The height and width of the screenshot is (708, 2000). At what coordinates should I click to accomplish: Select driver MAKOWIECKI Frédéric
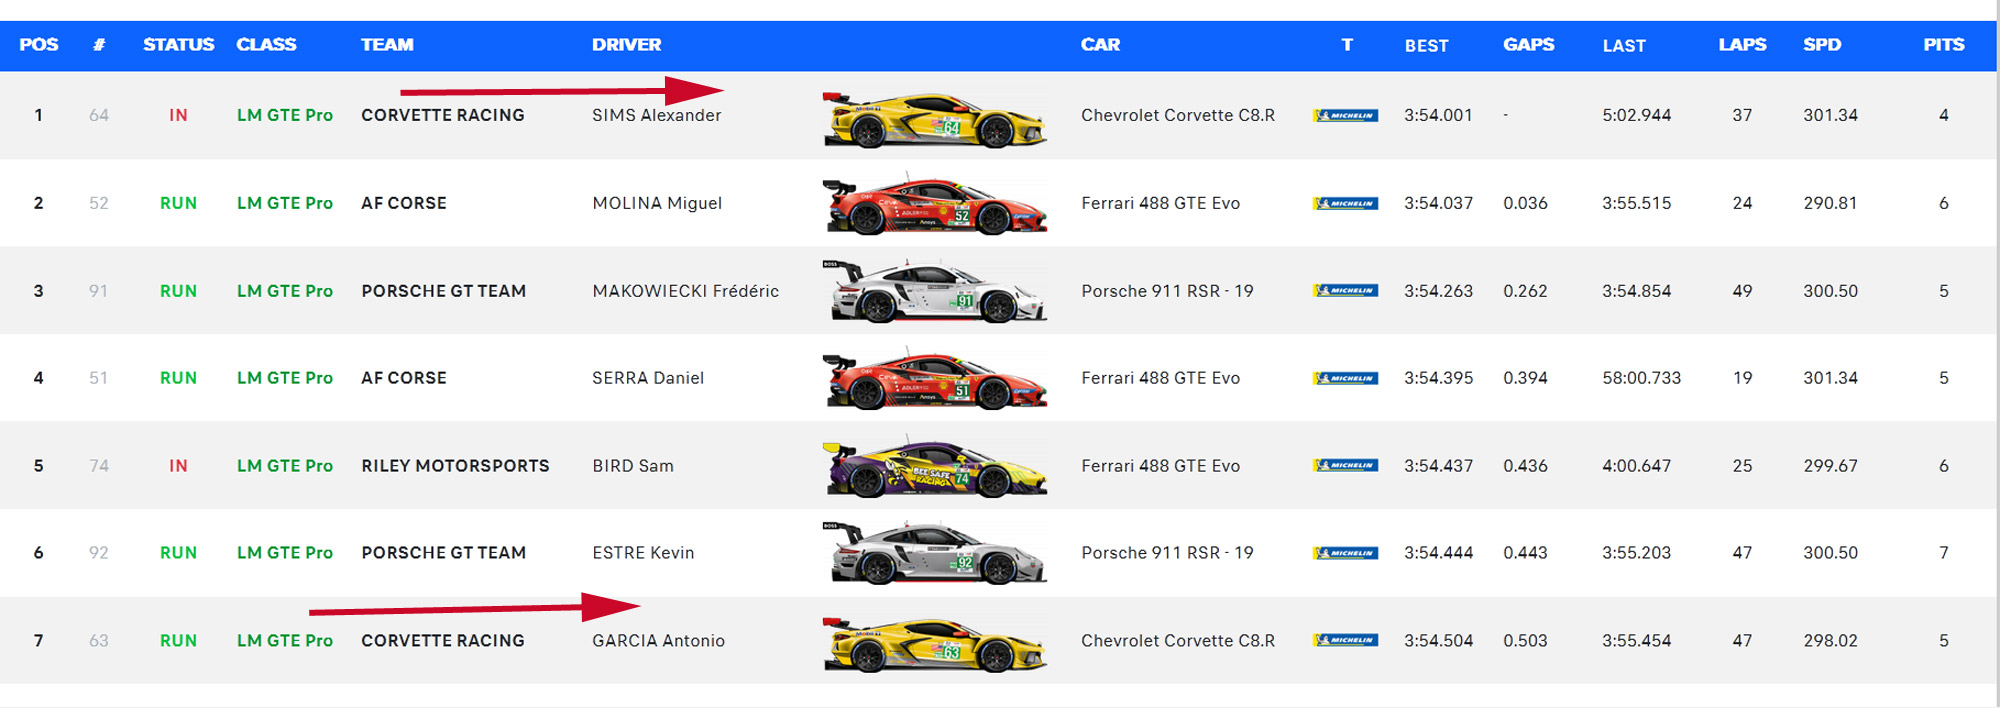click(x=685, y=291)
